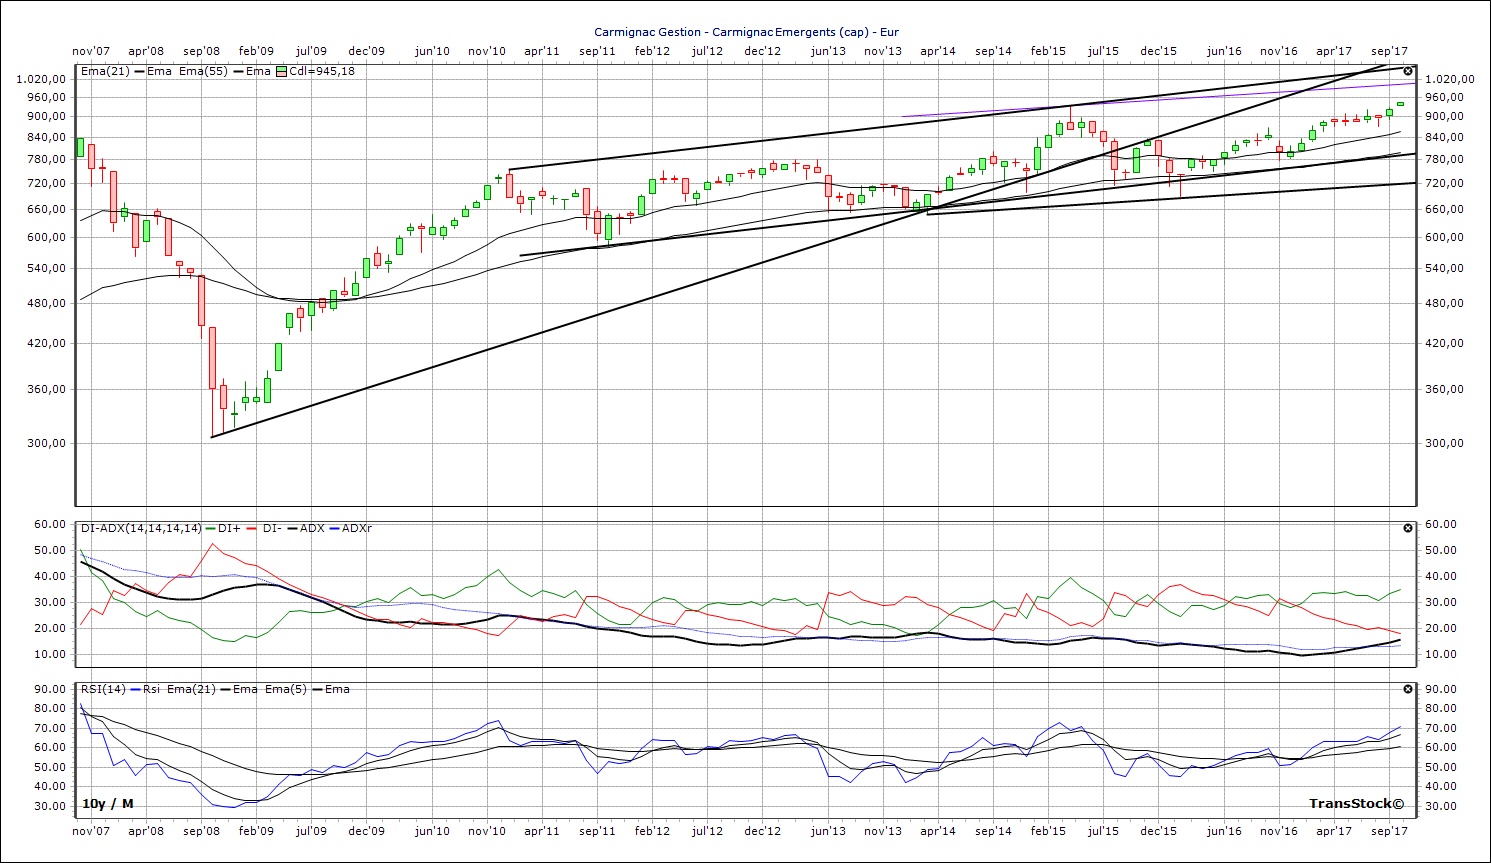1491x863 pixels.
Task: Click the Ema(21) legend label in RSI panel
Action: pos(190,689)
